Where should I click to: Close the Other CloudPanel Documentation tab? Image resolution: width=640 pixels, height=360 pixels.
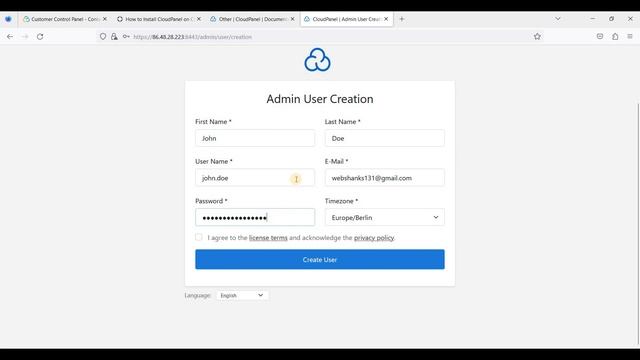pyautogui.click(x=292, y=19)
